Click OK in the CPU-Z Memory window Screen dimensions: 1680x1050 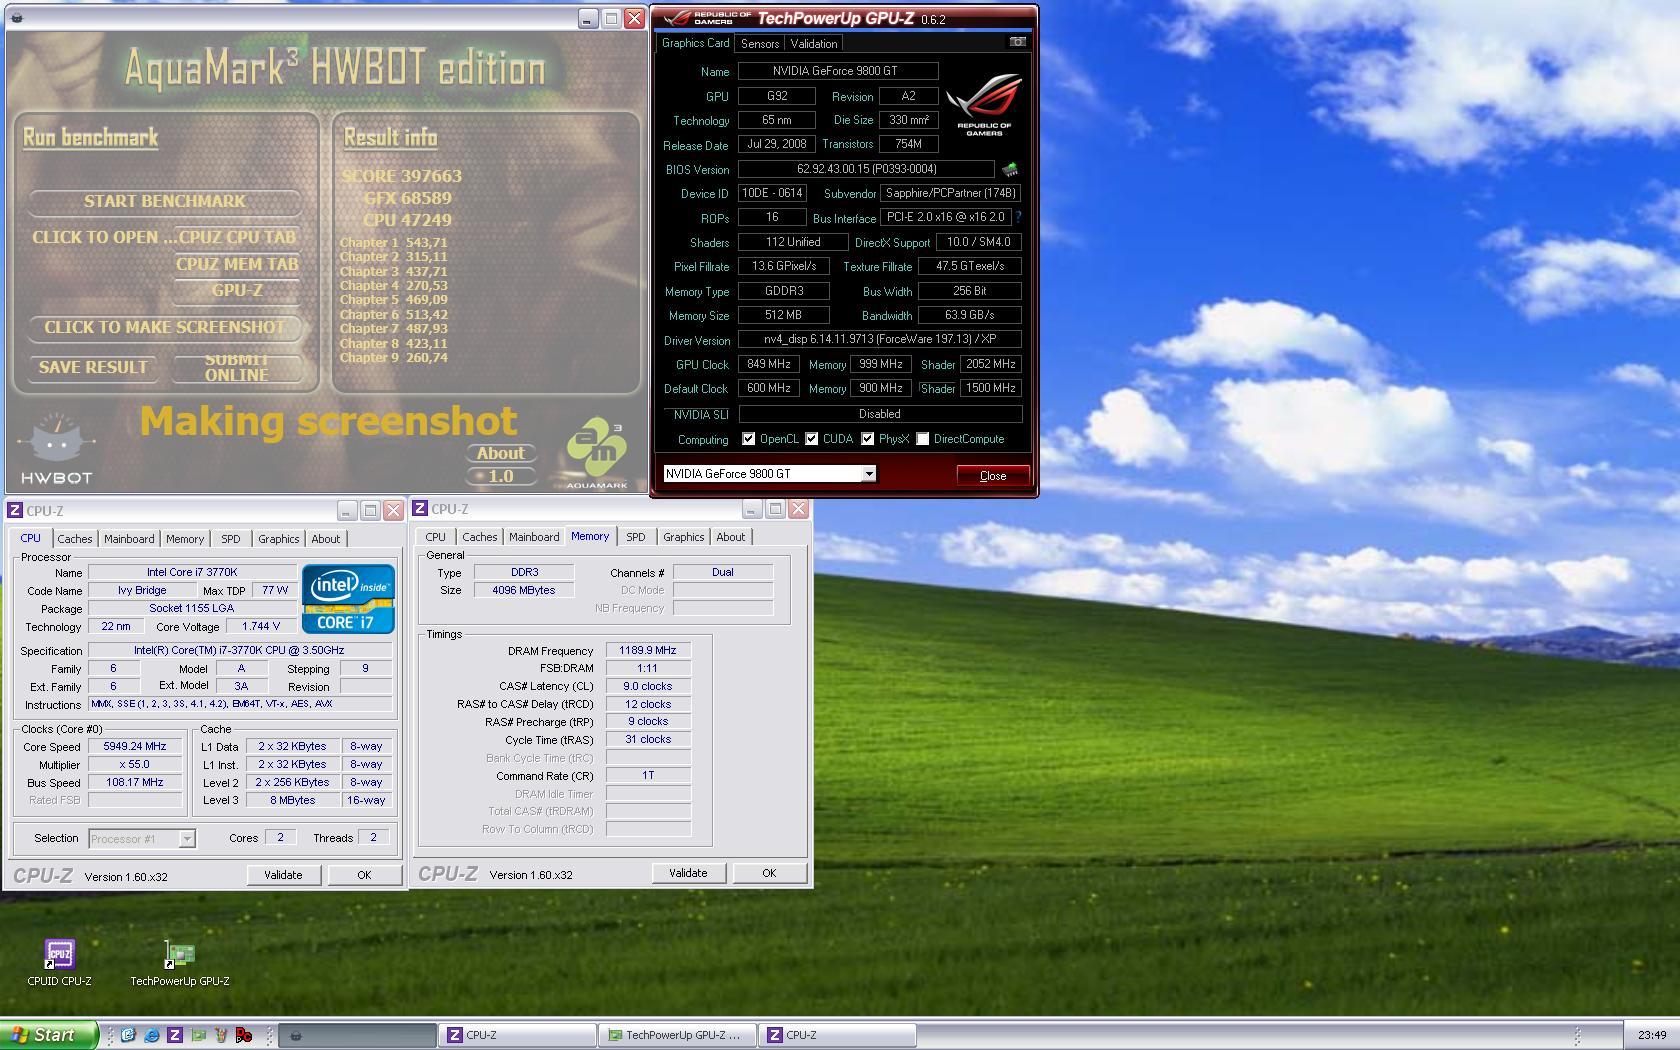(x=769, y=873)
